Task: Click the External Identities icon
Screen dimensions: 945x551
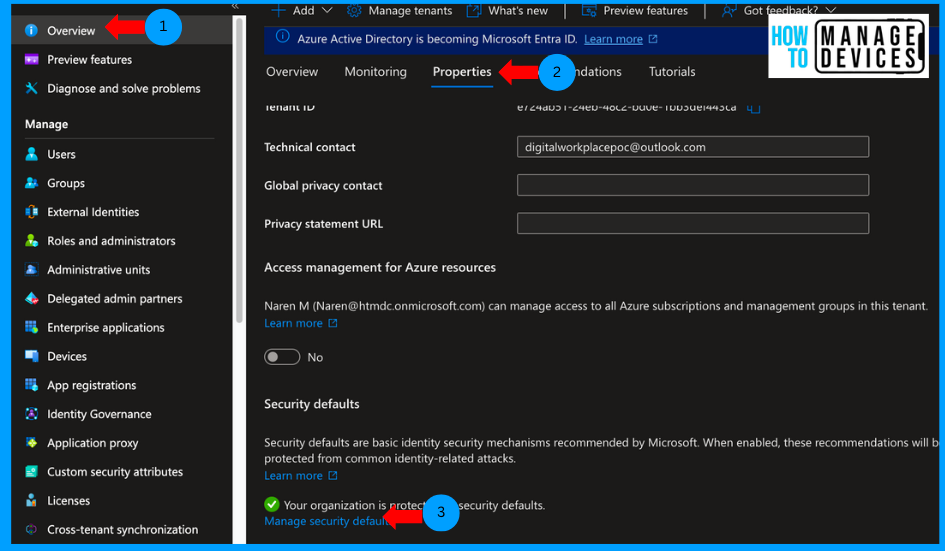Action: (x=31, y=212)
